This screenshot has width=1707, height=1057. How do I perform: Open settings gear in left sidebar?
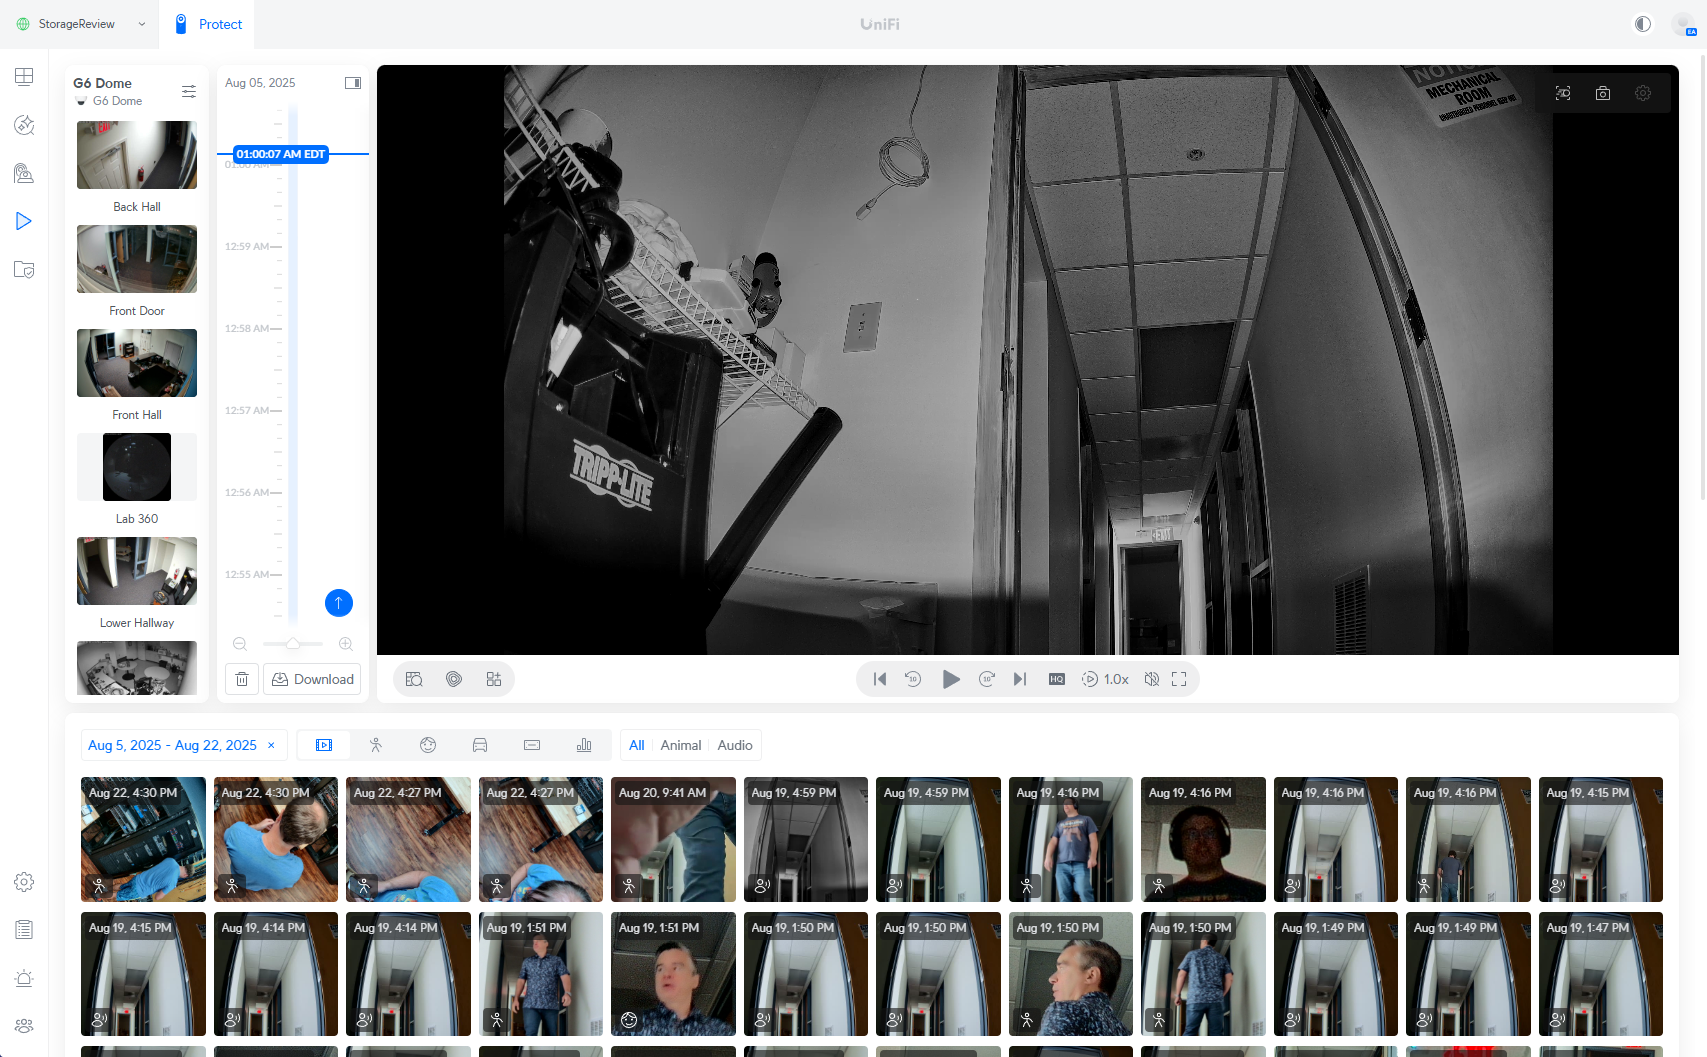[24, 882]
